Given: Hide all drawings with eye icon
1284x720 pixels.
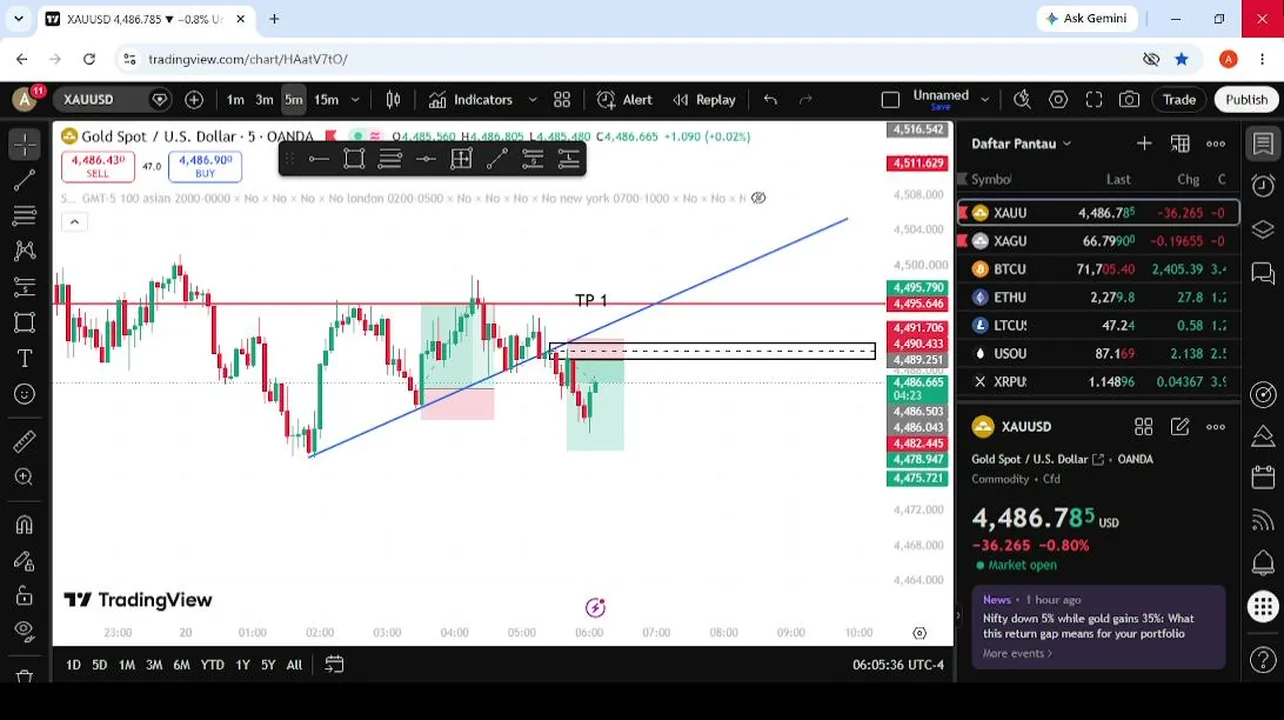Looking at the screenshot, I should pos(25,631).
